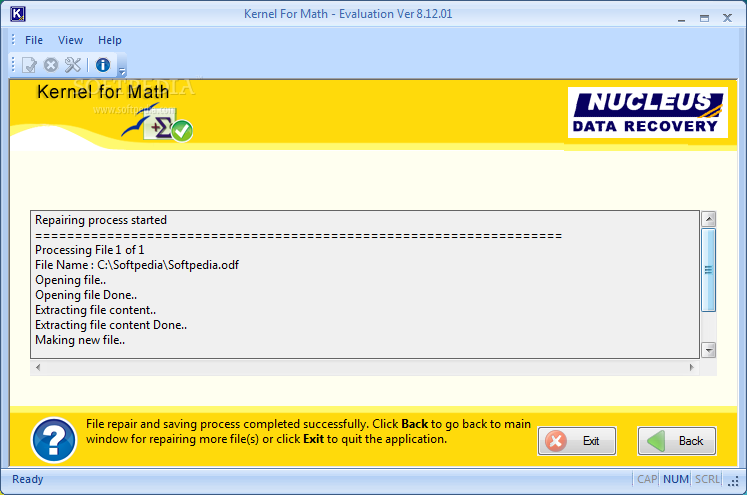This screenshot has width=747, height=495.
Task: Click the Exit button
Action: tap(577, 441)
